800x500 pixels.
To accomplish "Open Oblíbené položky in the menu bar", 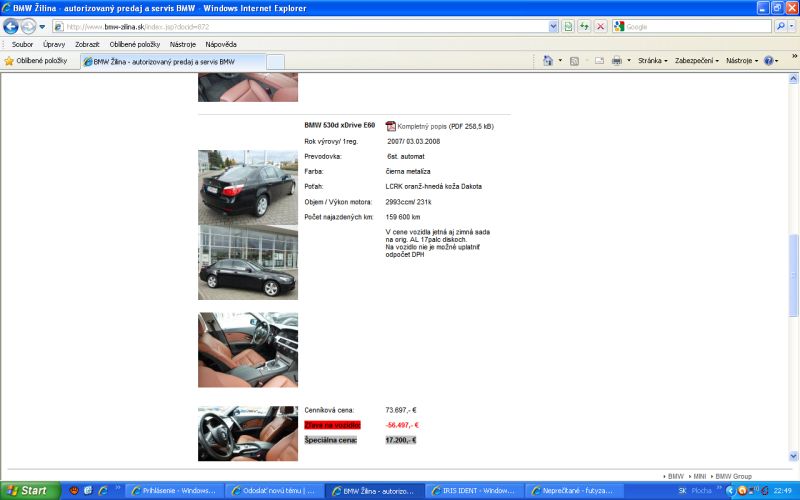I will point(135,44).
